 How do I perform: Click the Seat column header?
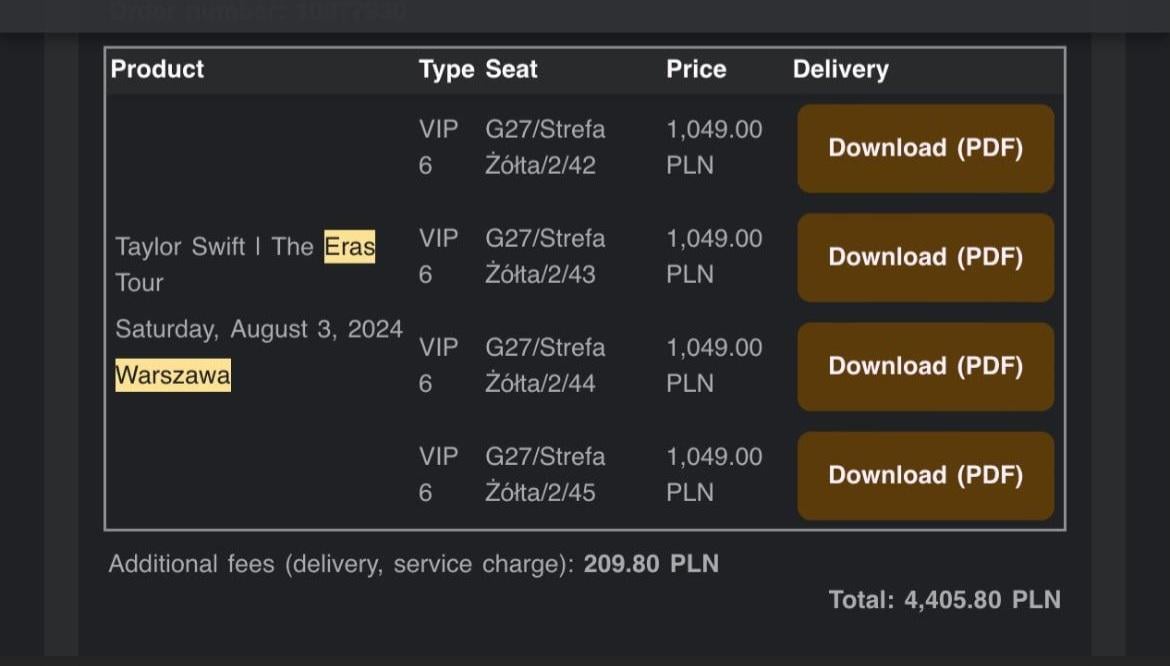(x=511, y=69)
